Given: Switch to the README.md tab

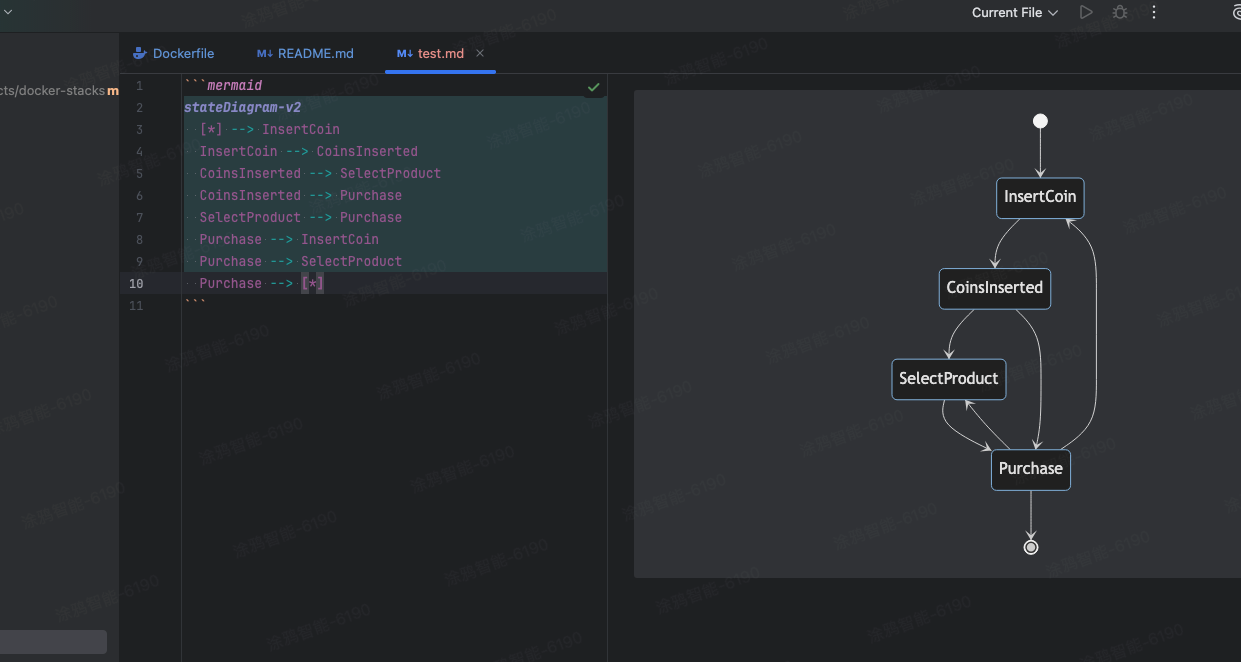Looking at the screenshot, I should point(306,53).
